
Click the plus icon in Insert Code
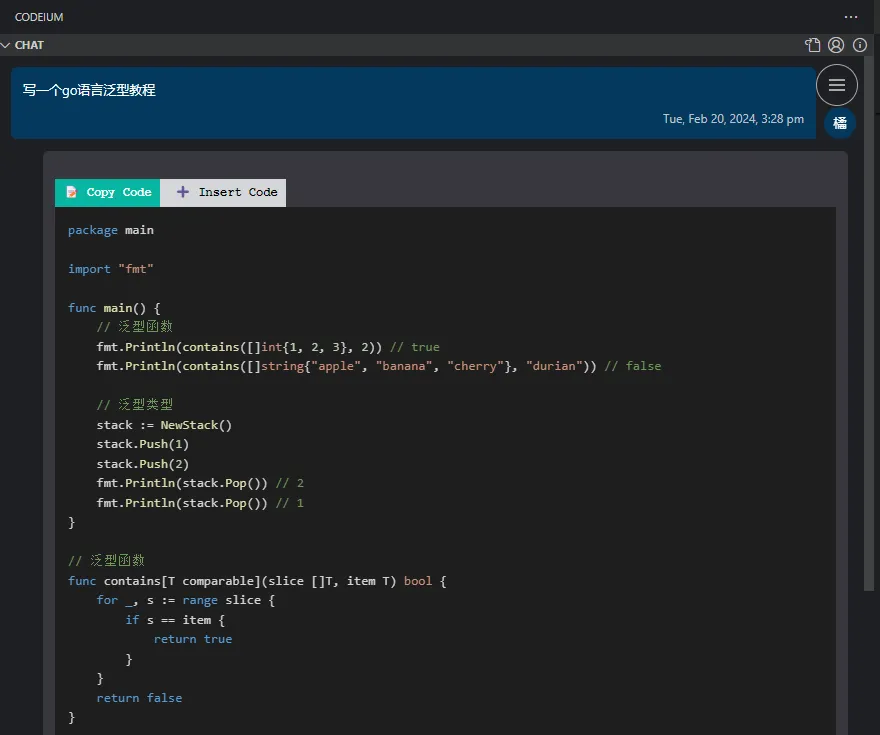point(182,192)
